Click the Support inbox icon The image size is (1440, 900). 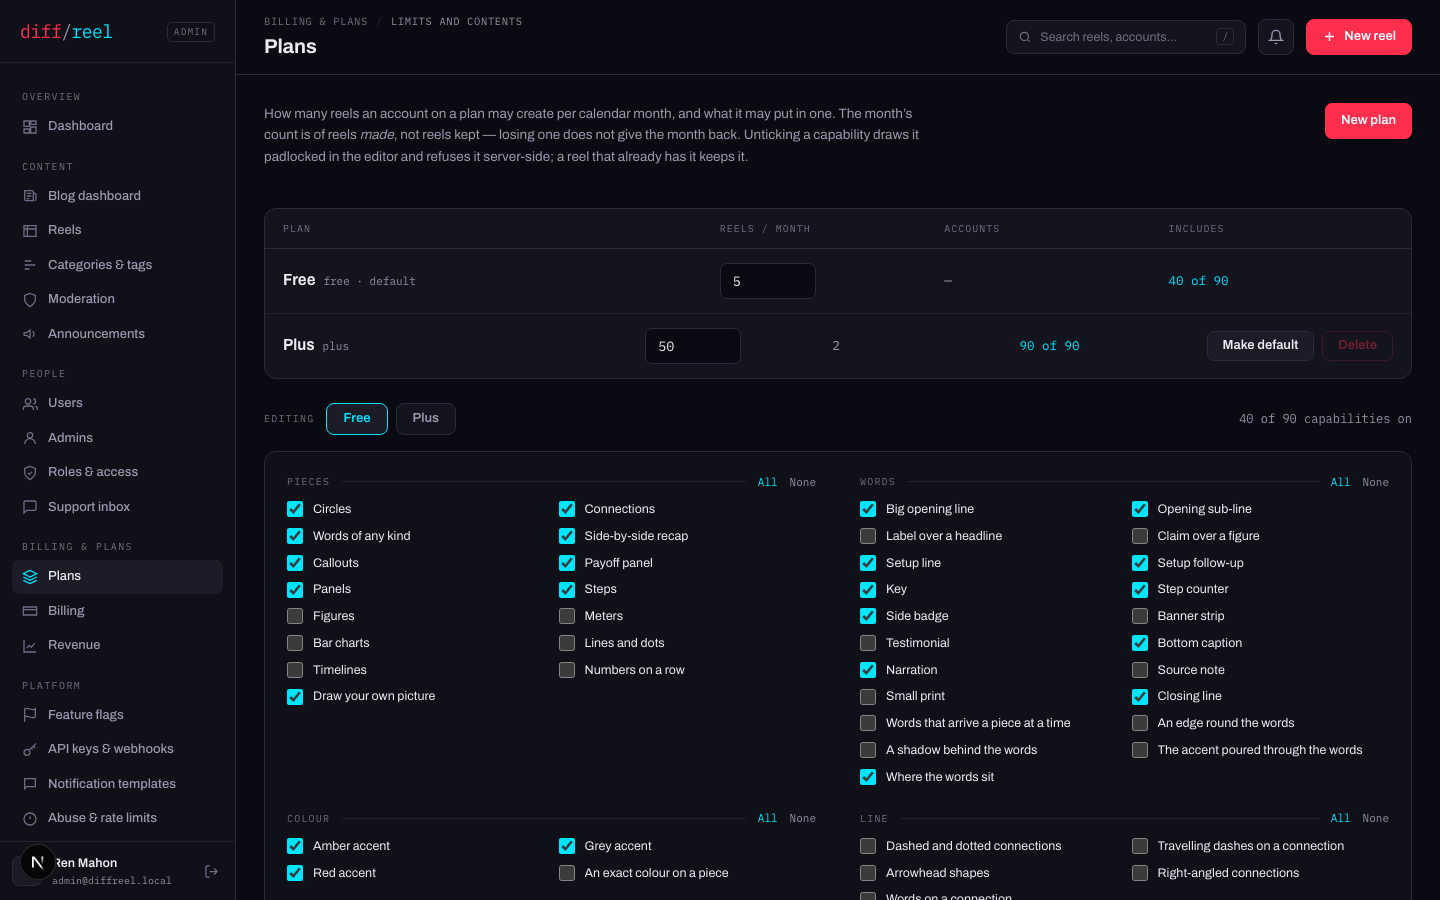[30, 507]
